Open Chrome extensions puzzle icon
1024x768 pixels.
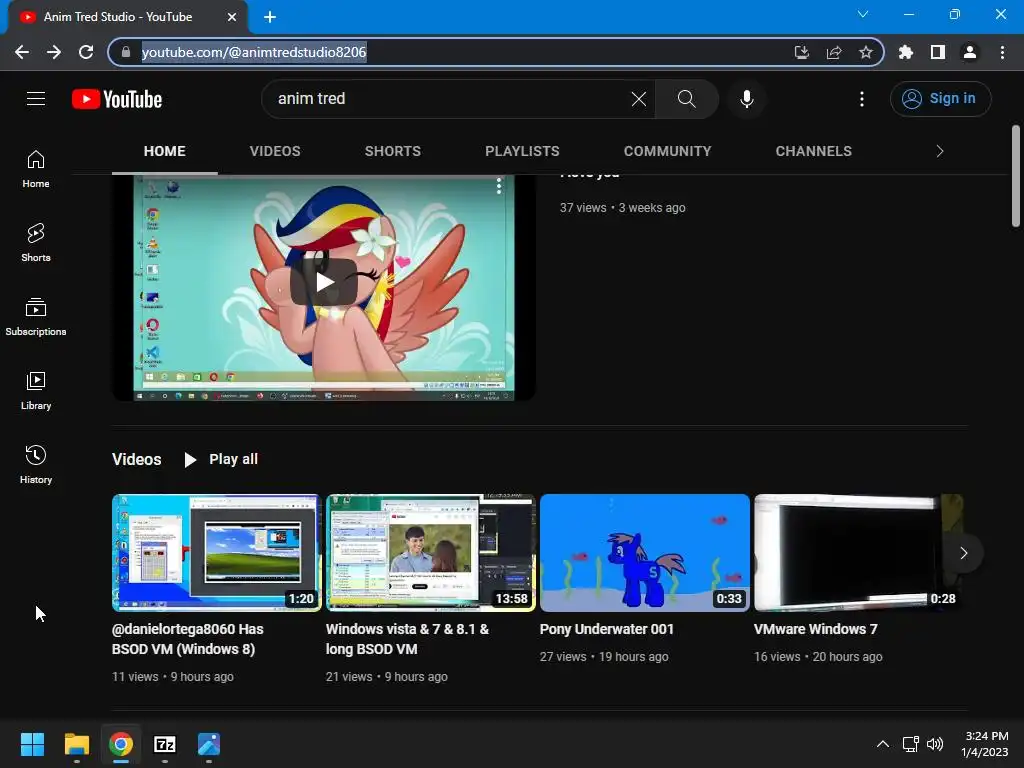point(905,52)
